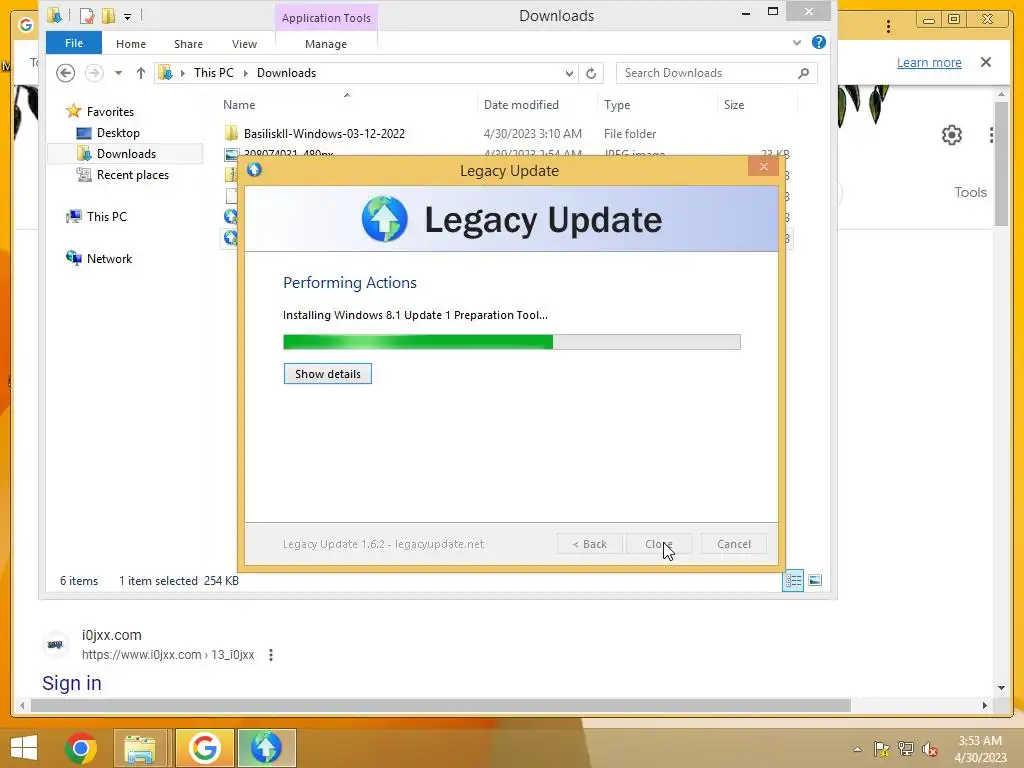Click the installation progress bar
The width and height of the screenshot is (1024, 768).
pos(511,342)
